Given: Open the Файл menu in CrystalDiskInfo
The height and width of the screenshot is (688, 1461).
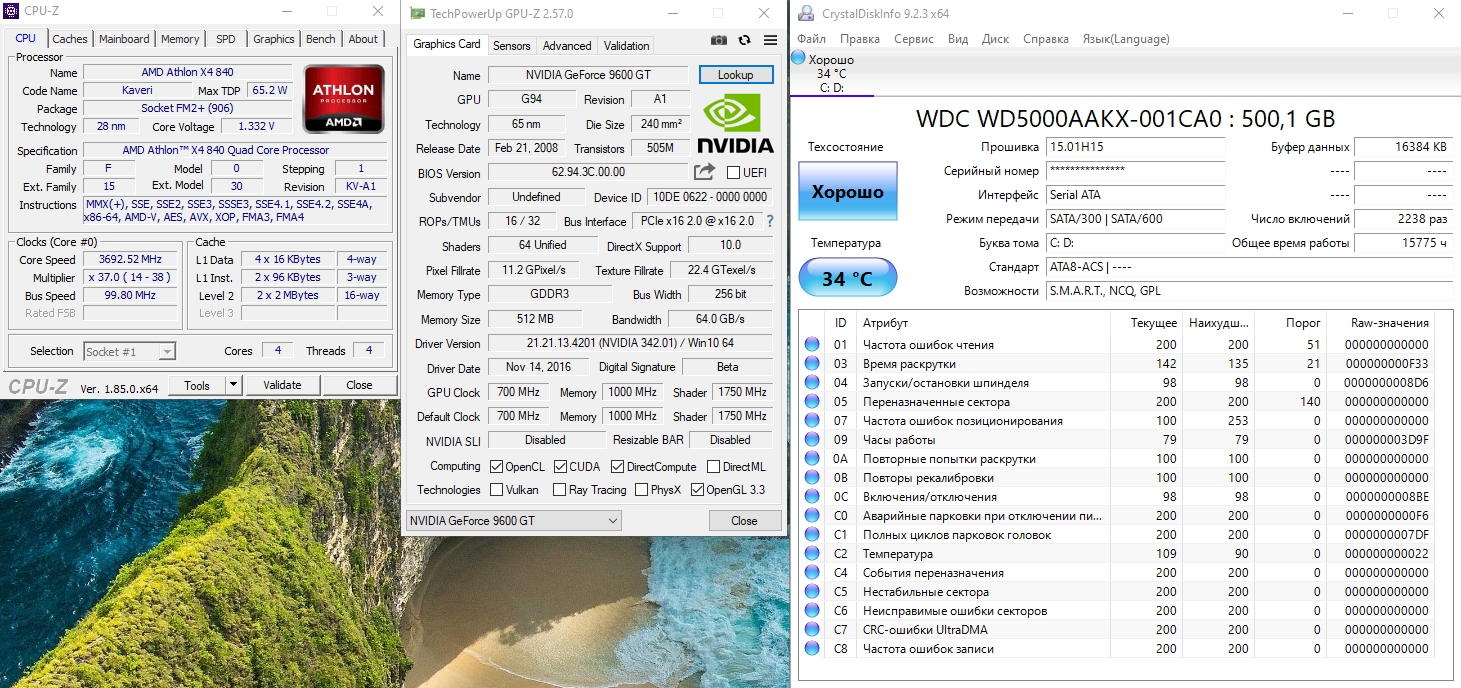Looking at the screenshot, I should click(x=811, y=39).
